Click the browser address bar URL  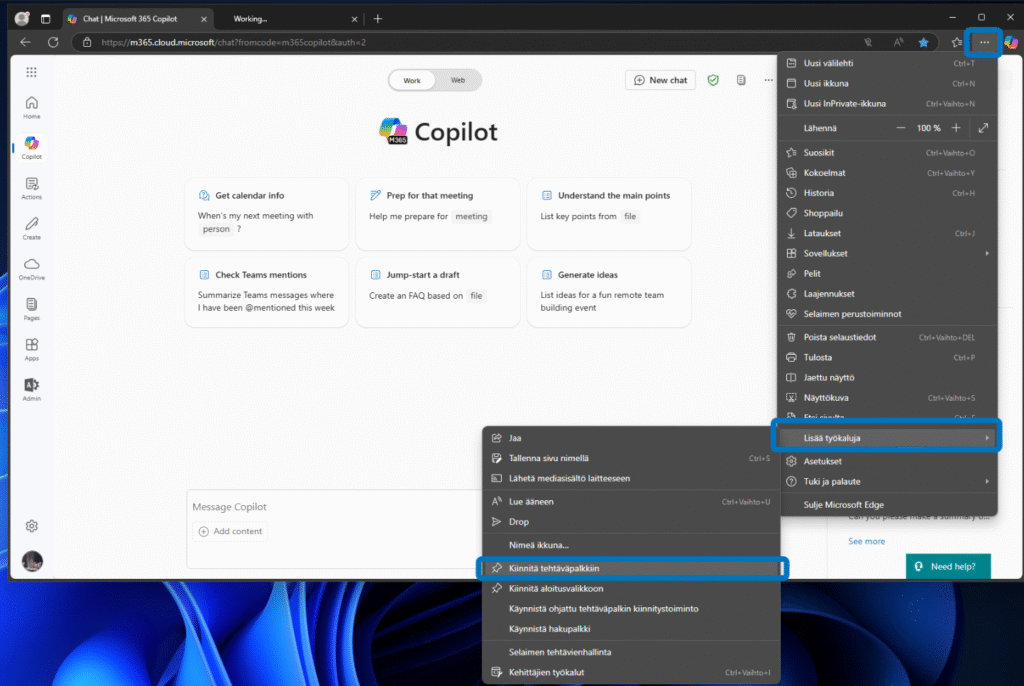(233, 42)
